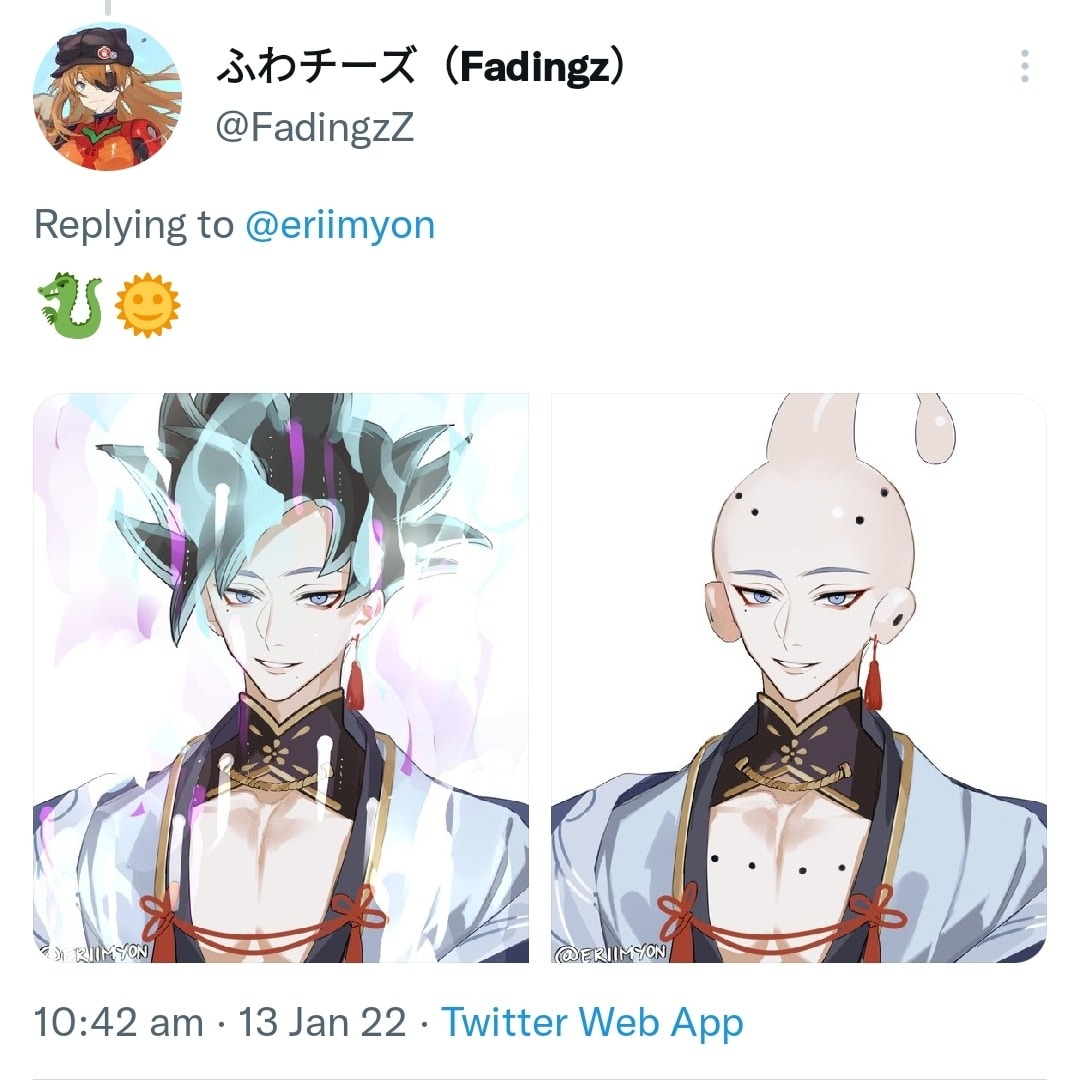Open the left spiky-haired character image
This screenshot has height=1085, width=1080.
pos(281,677)
